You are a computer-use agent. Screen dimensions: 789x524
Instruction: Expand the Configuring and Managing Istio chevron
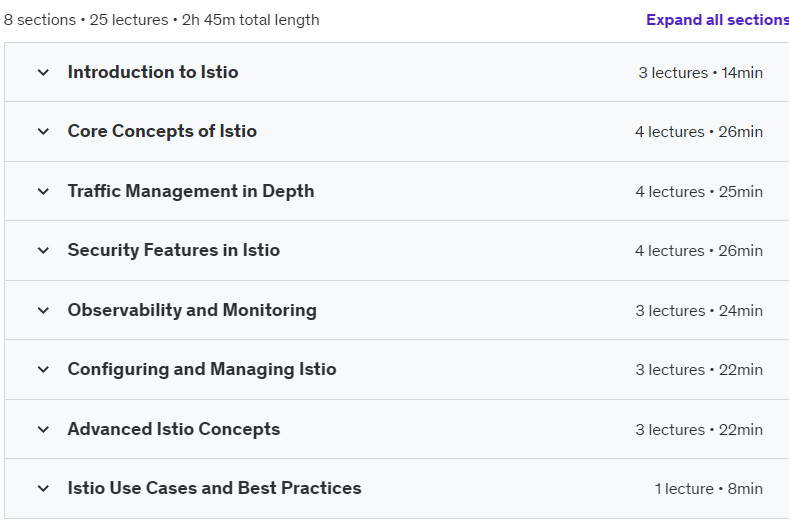tap(43, 369)
